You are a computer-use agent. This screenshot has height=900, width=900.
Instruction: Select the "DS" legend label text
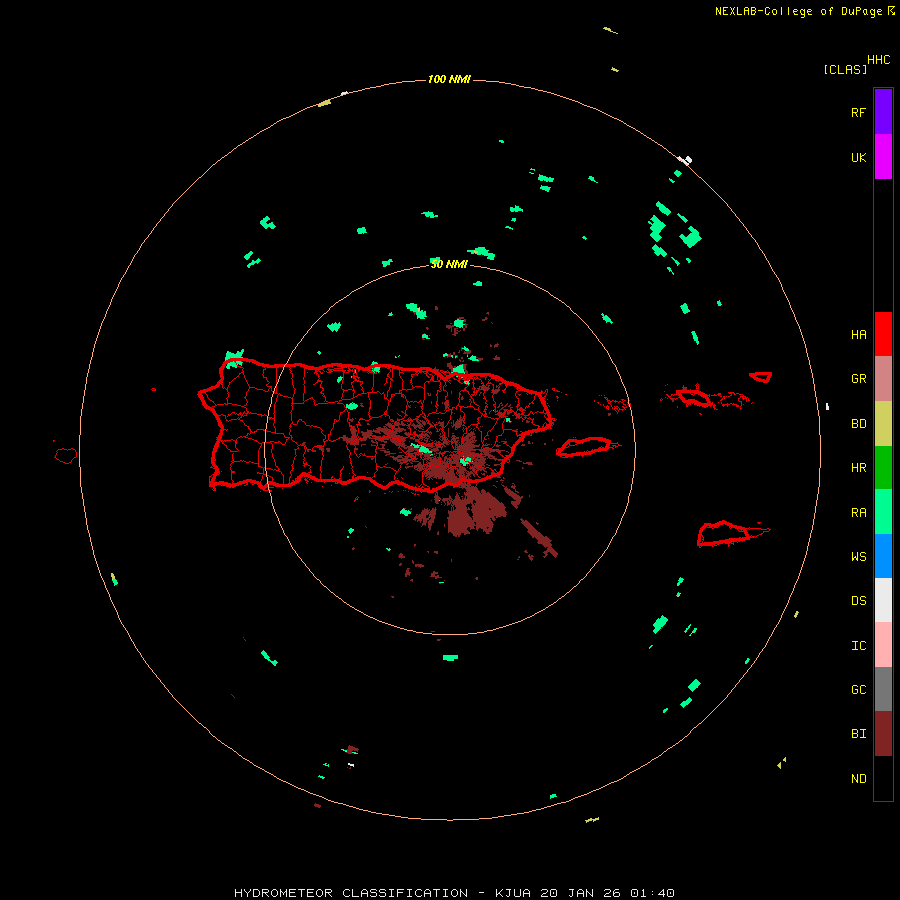coord(858,600)
